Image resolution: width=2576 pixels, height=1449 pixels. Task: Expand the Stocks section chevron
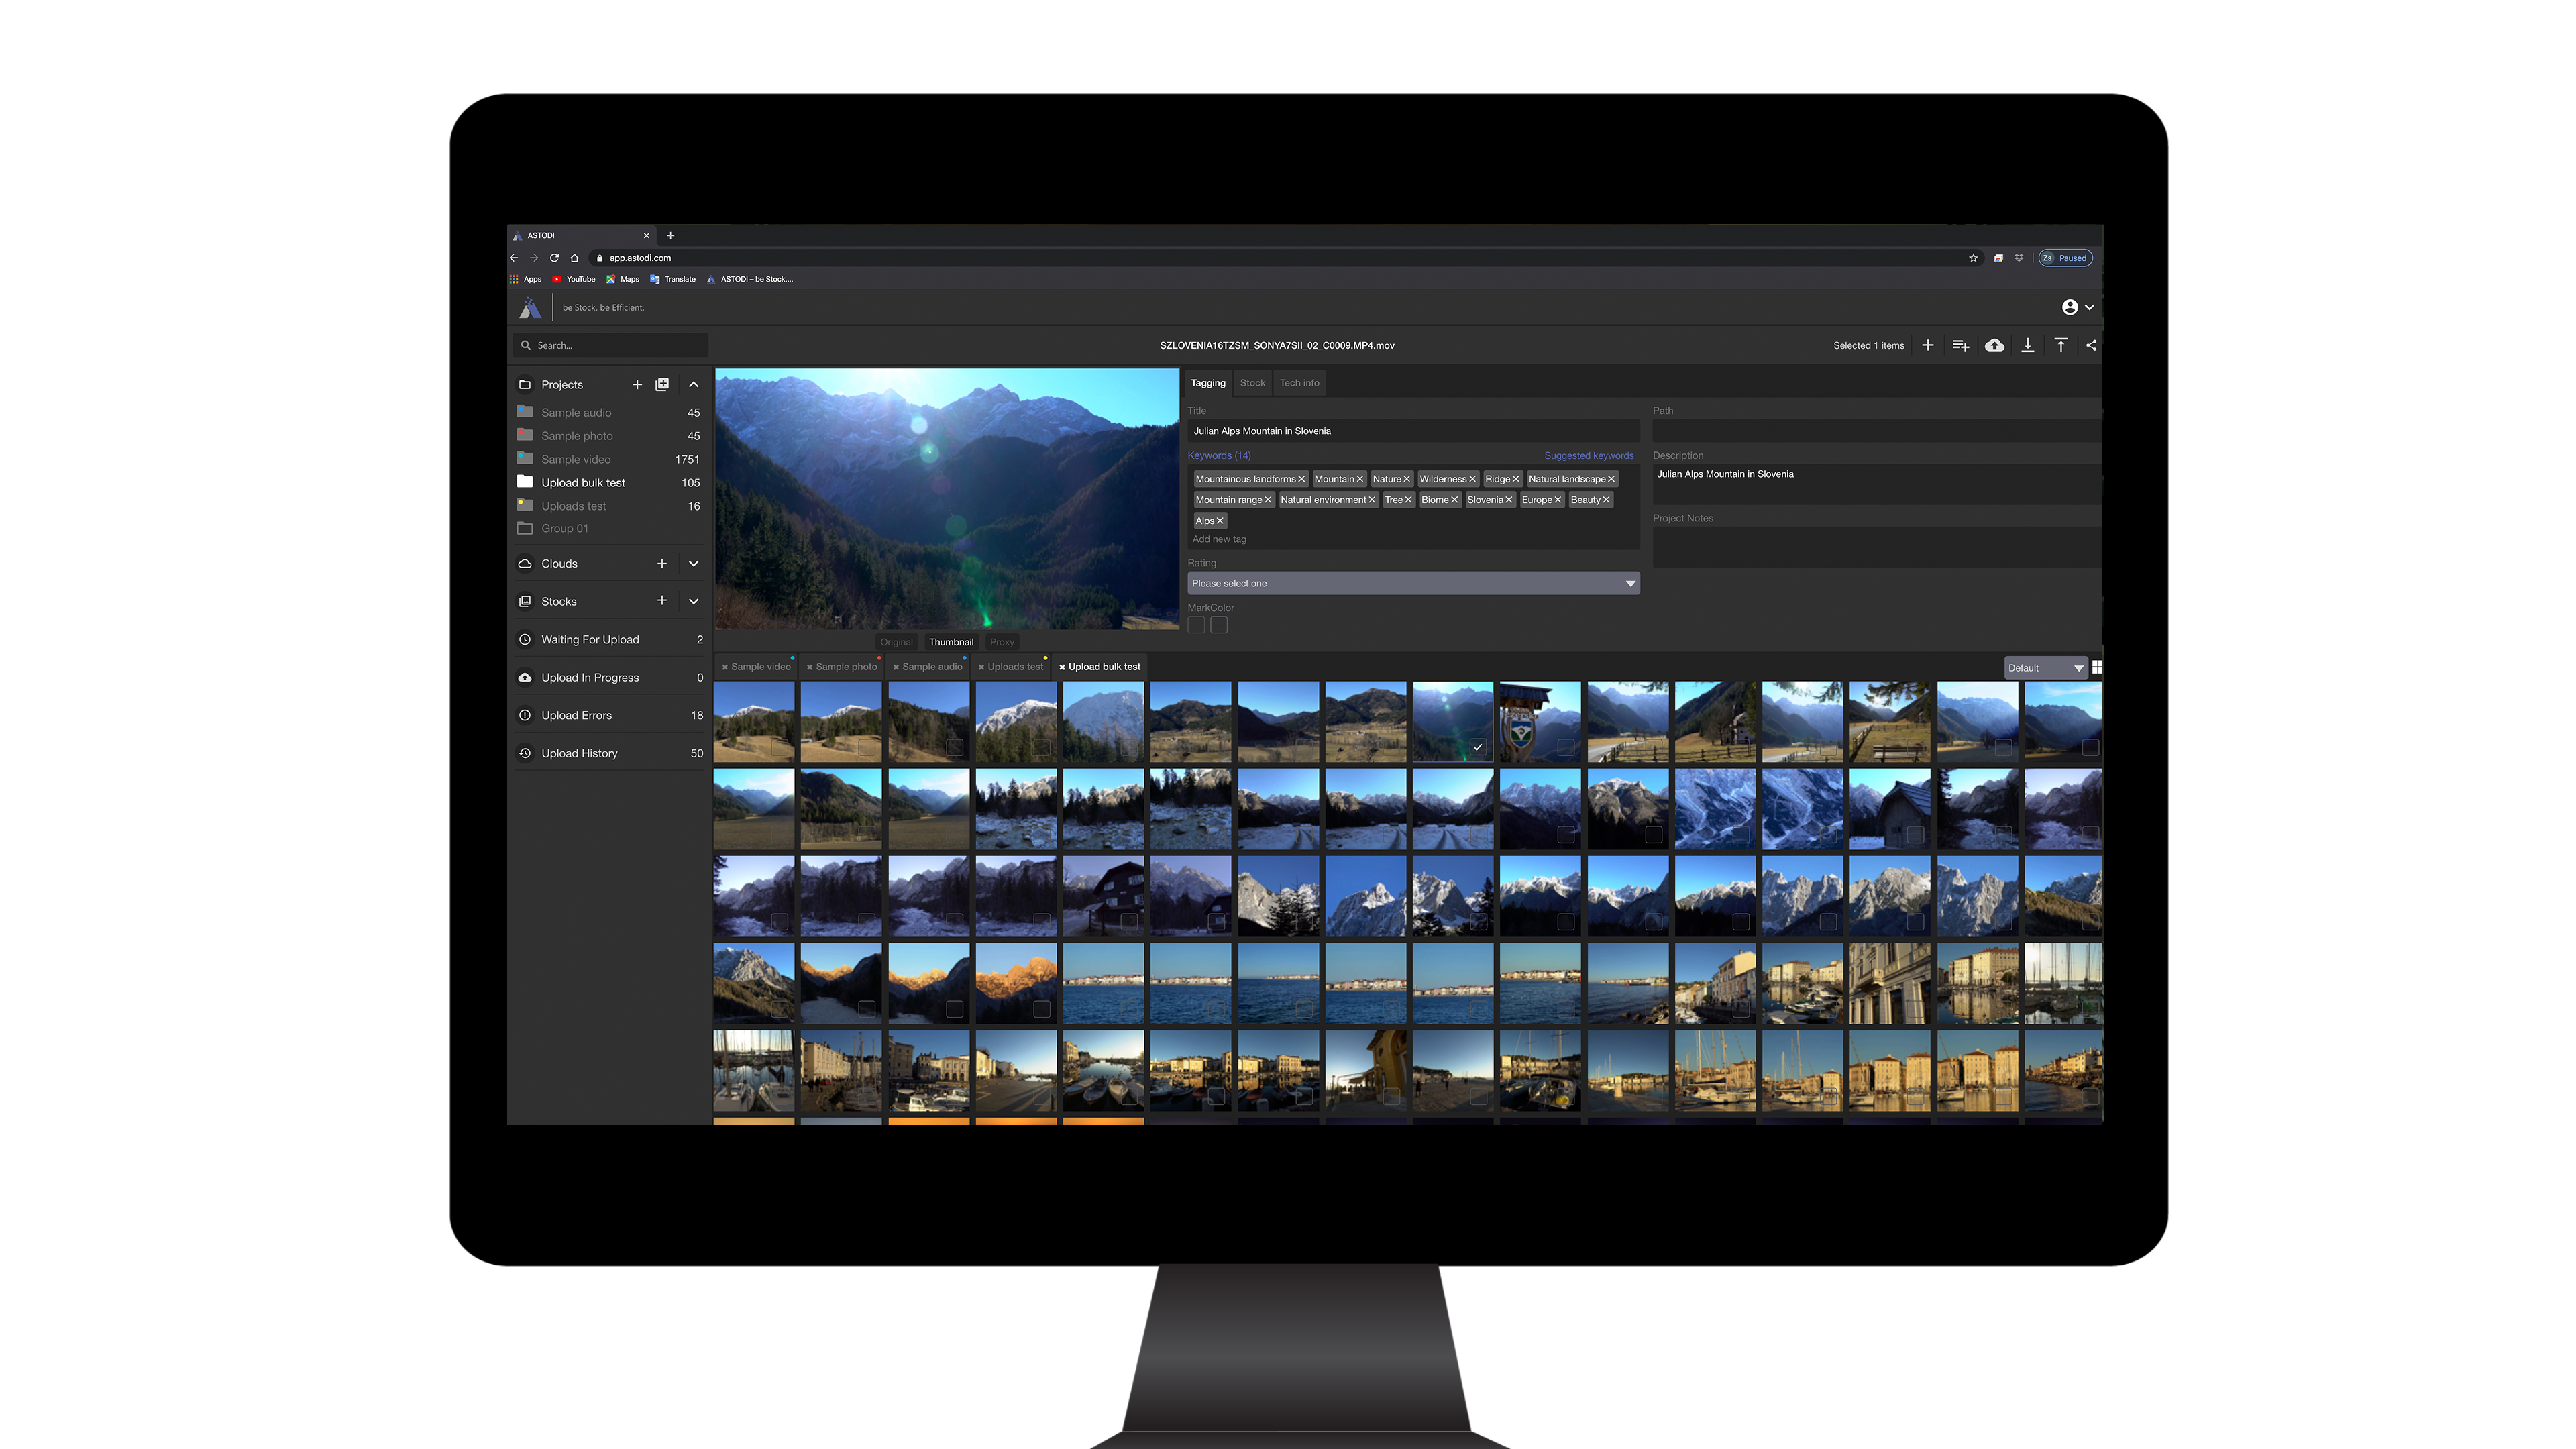tap(693, 601)
